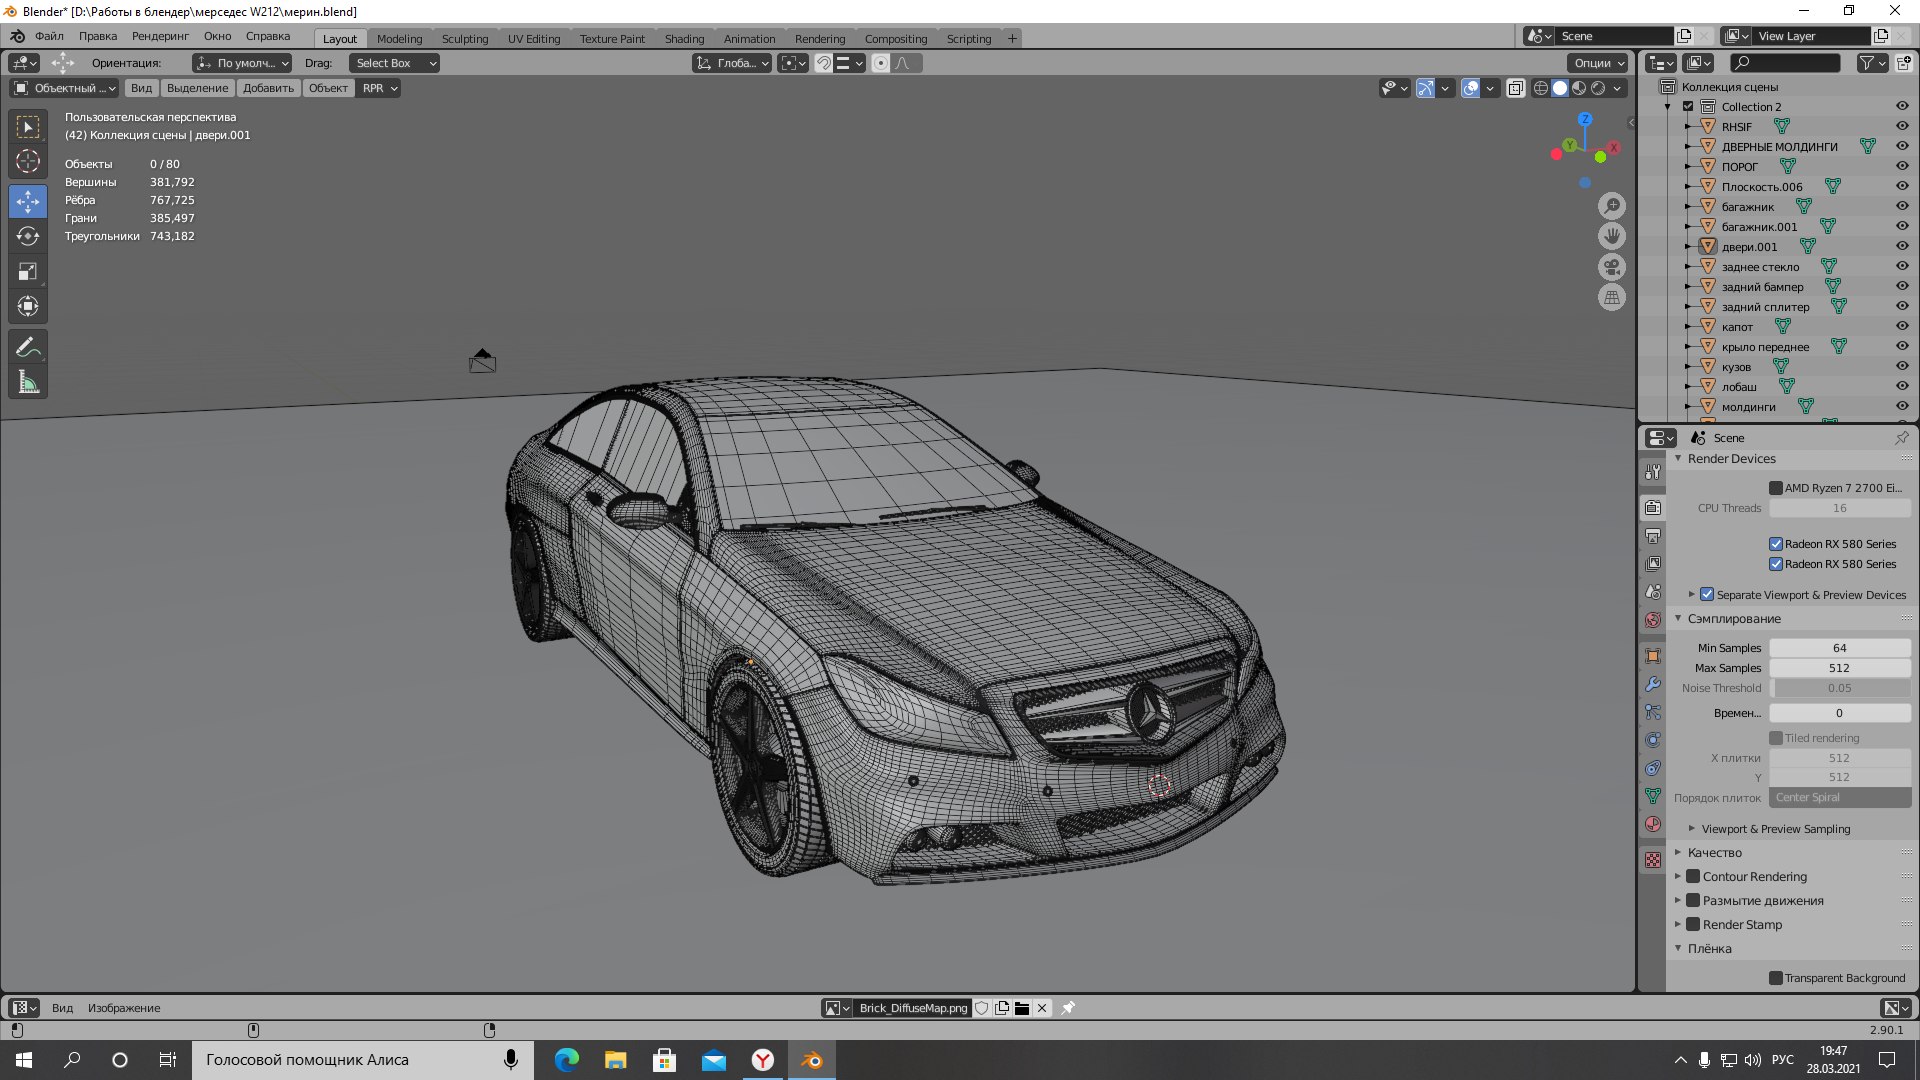Activate the Scale tool
This screenshot has width=1920, height=1080.
(x=28, y=271)
